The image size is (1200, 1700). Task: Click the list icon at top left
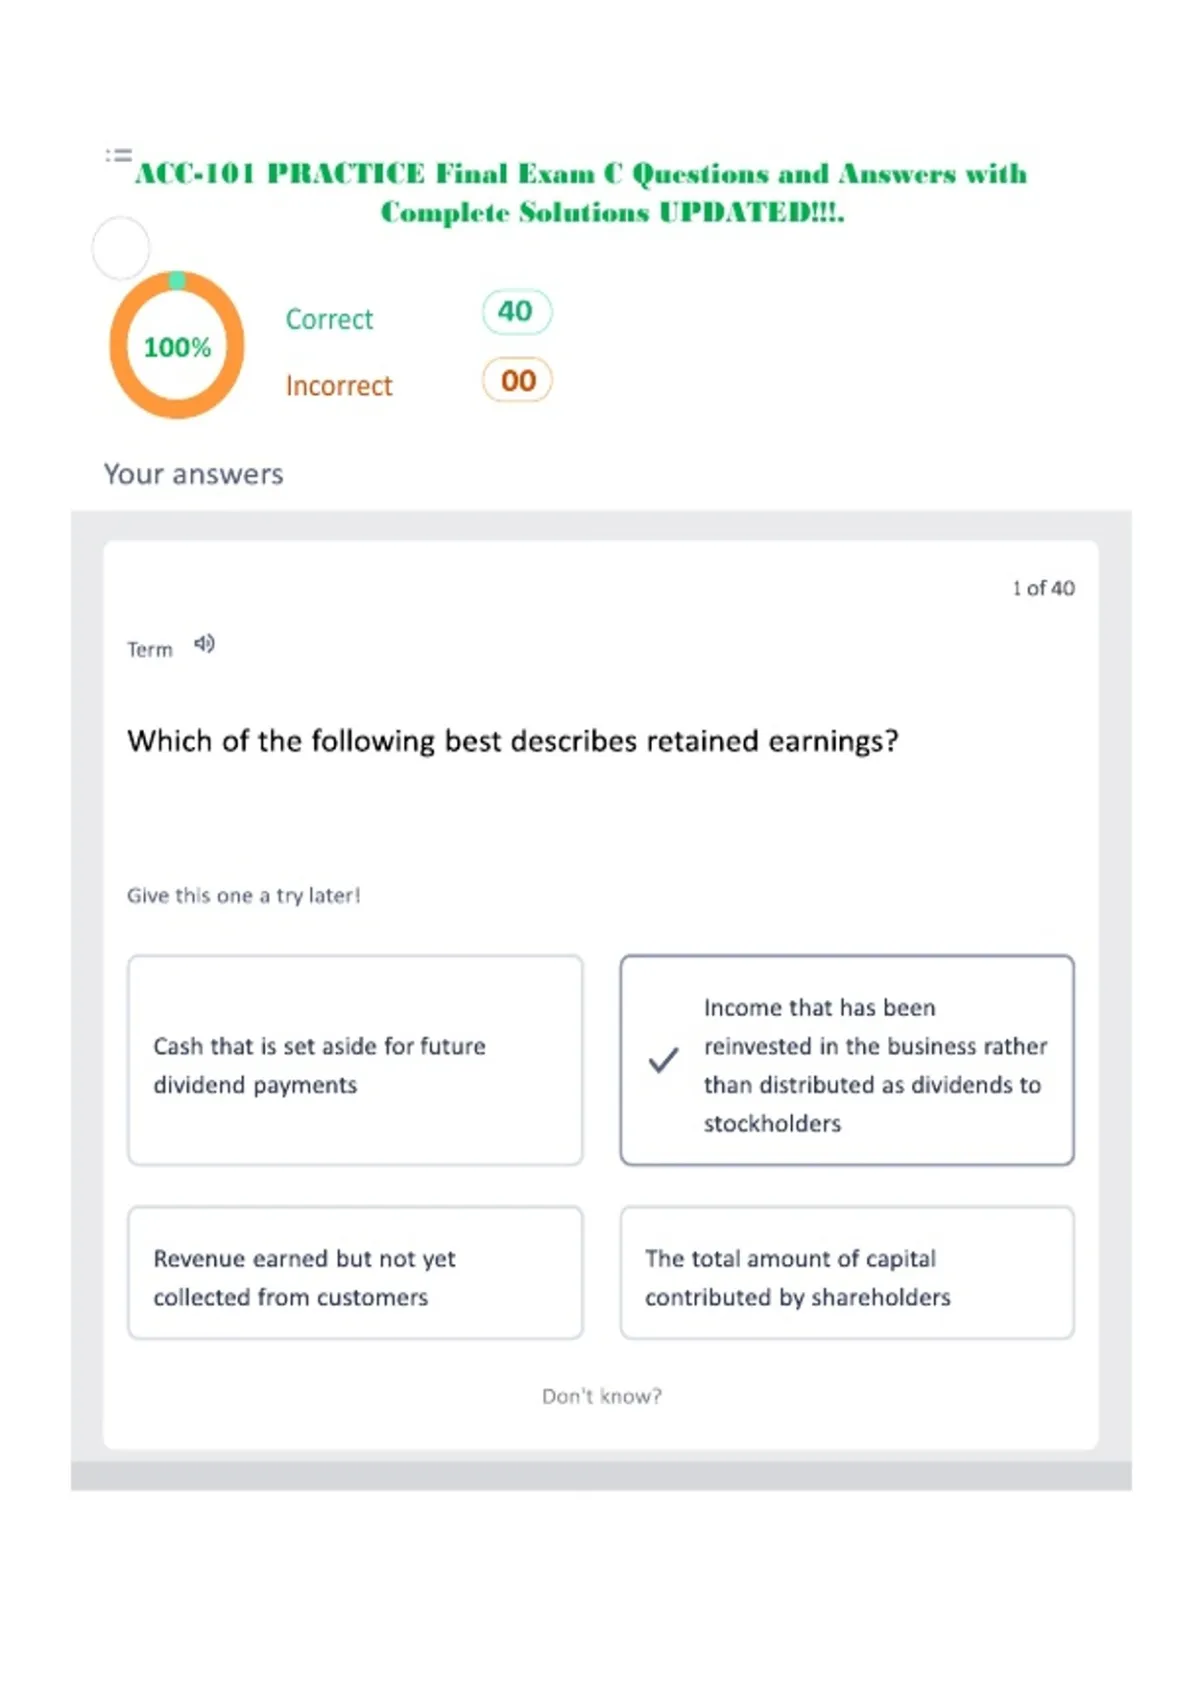coord(118,155)
